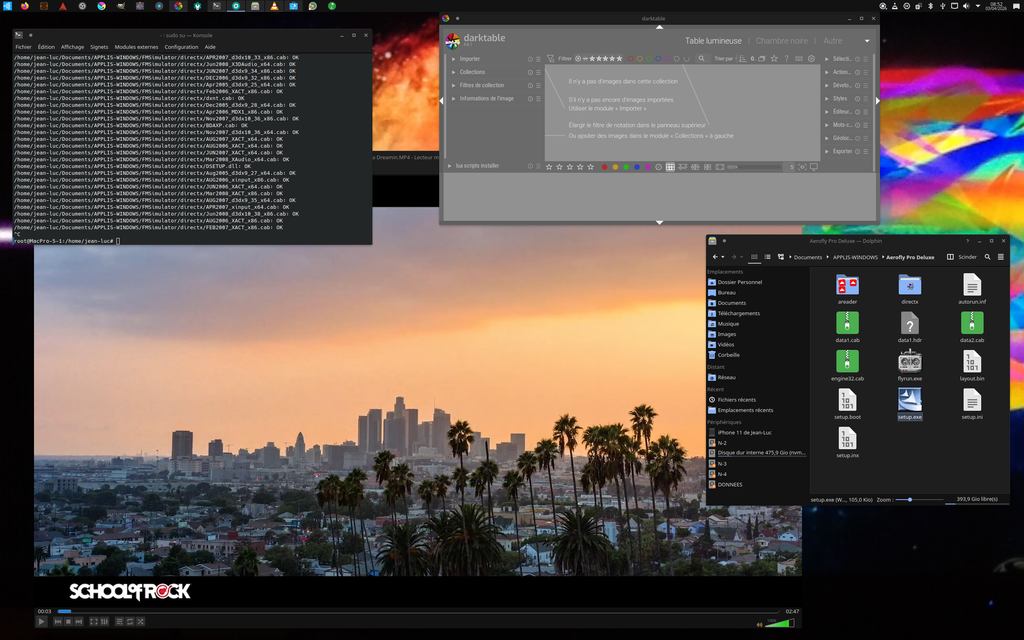1024x640 pixels.
Task: Open Konsole's Édition menu
Action: click(x=46, y=47)
